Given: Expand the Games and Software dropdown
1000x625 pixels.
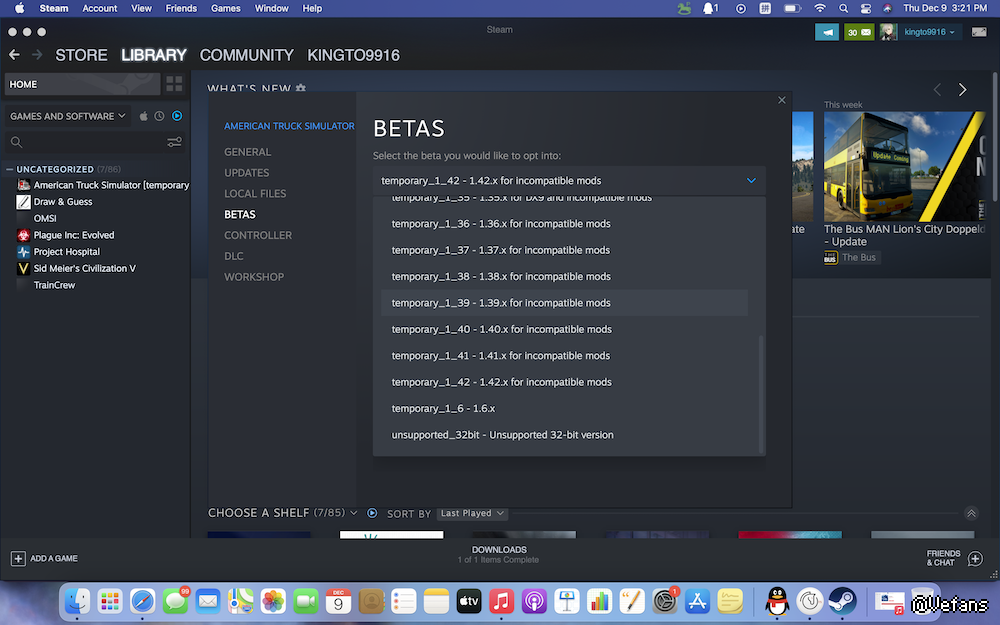Looking at the screenshot, I should pos(68,116).
